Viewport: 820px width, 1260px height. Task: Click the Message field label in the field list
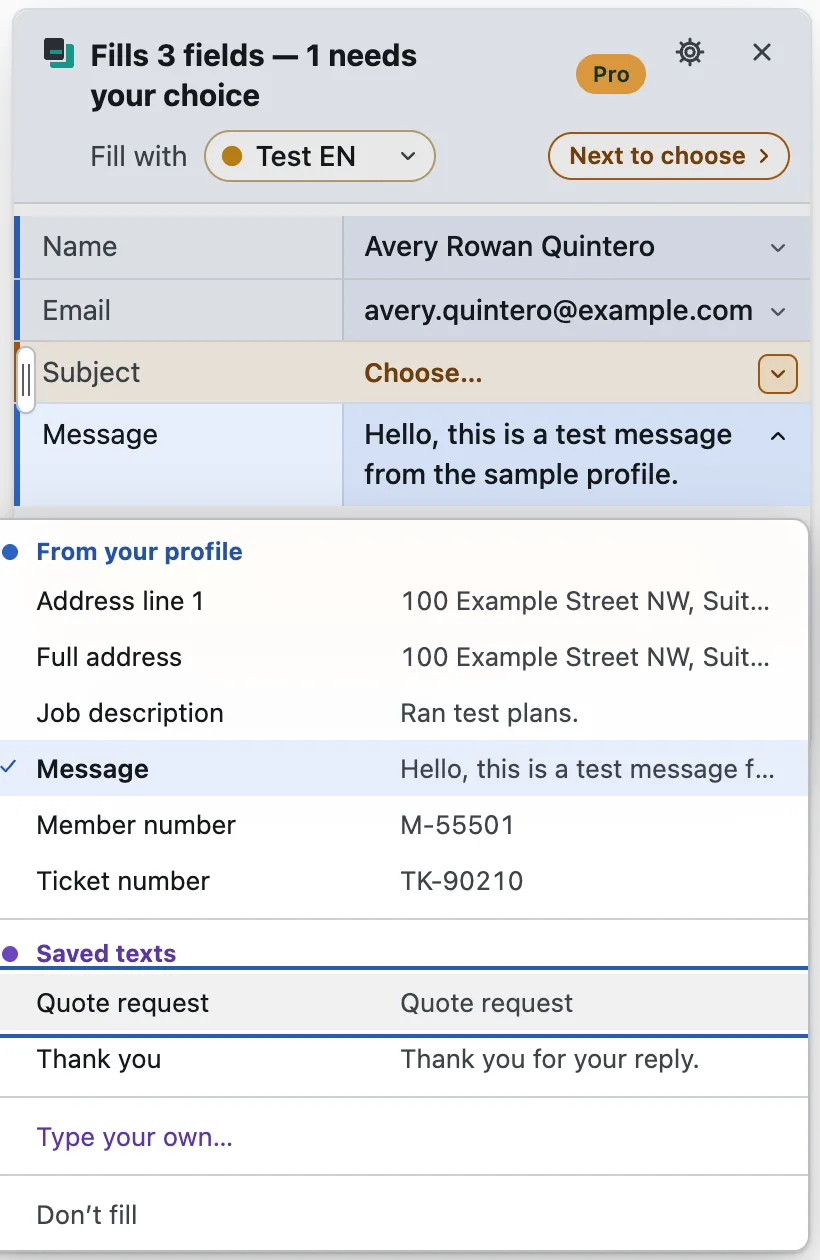coord(100,435)
